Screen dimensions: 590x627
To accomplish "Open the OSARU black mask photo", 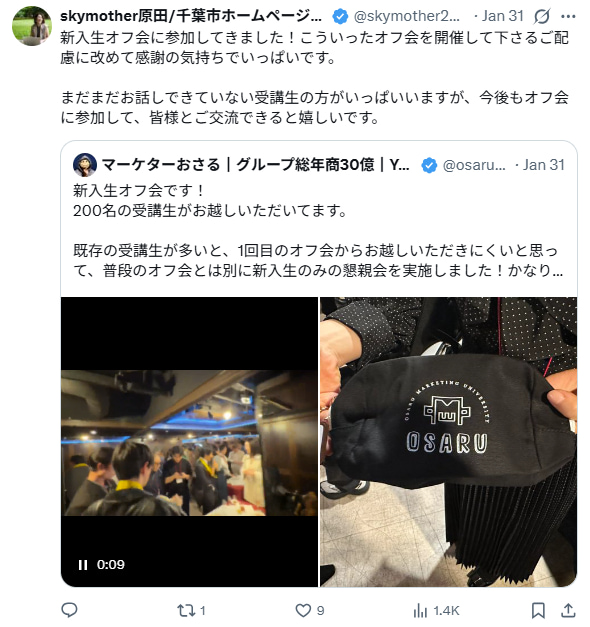I will pyautogui.click(x=448, y=442).
